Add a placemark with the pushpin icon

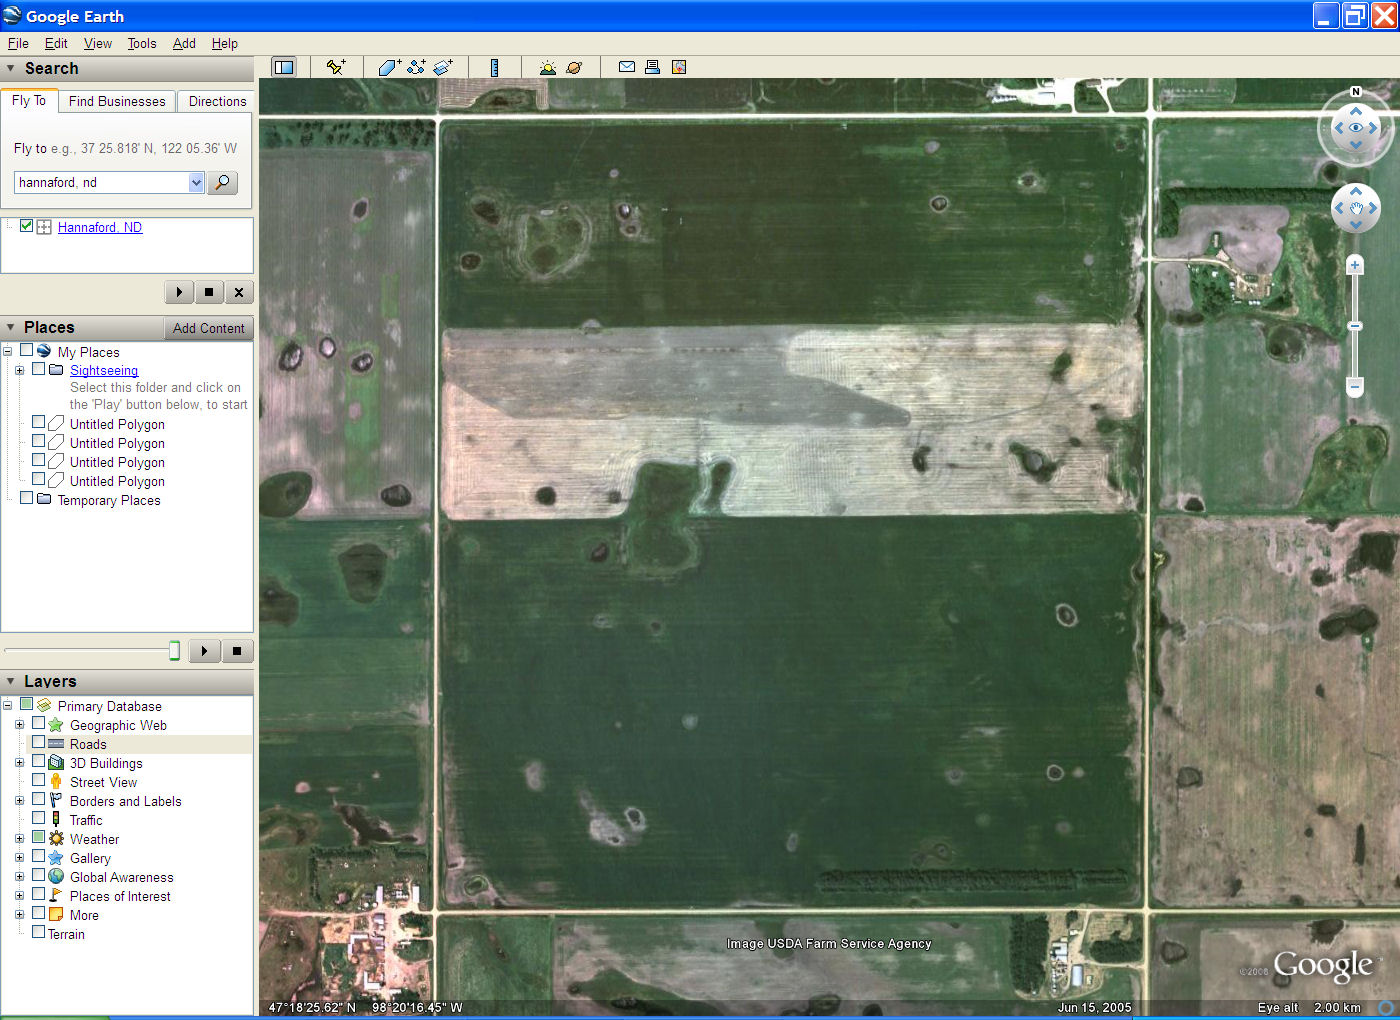click(336, 67)
